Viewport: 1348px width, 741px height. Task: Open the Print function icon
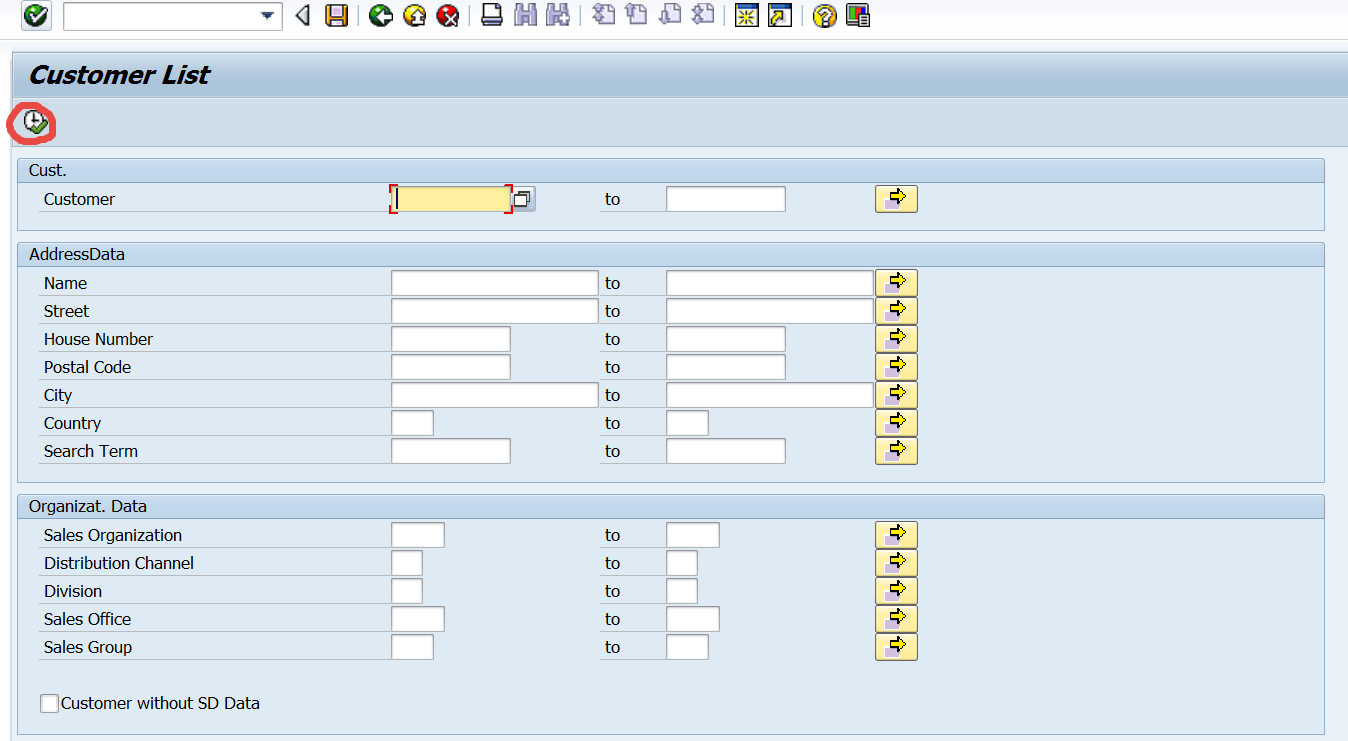491,16
